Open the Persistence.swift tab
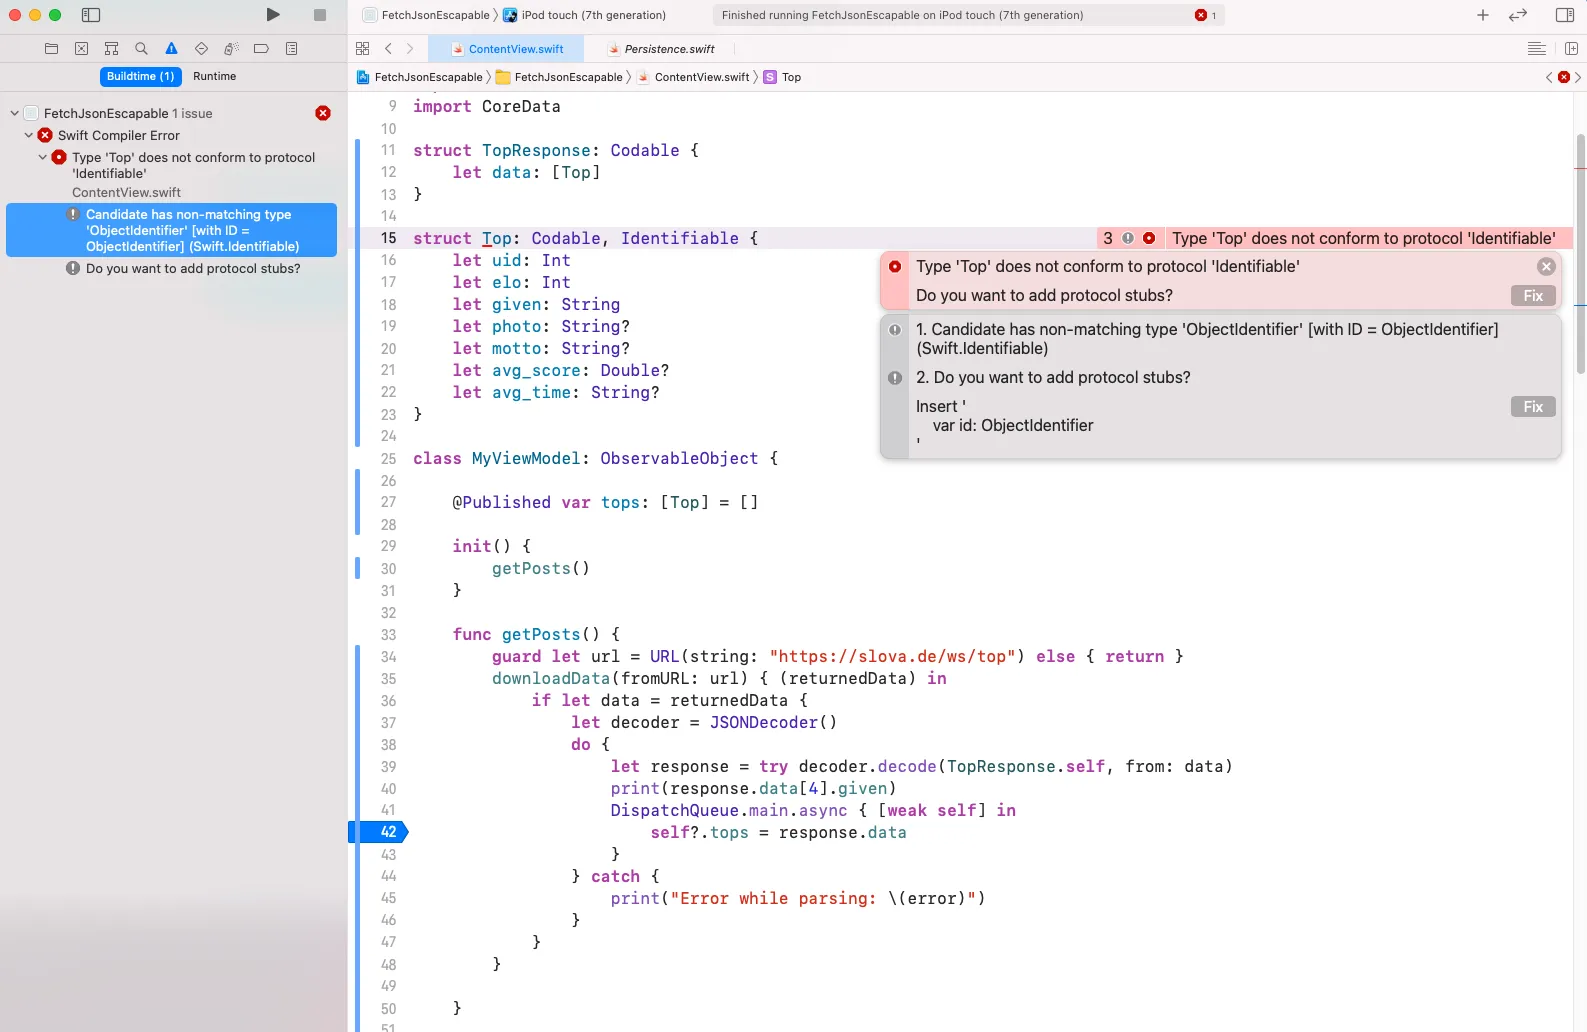Image resolution: width=1587 pixels, height=1032 pixels. click(661, 49)
